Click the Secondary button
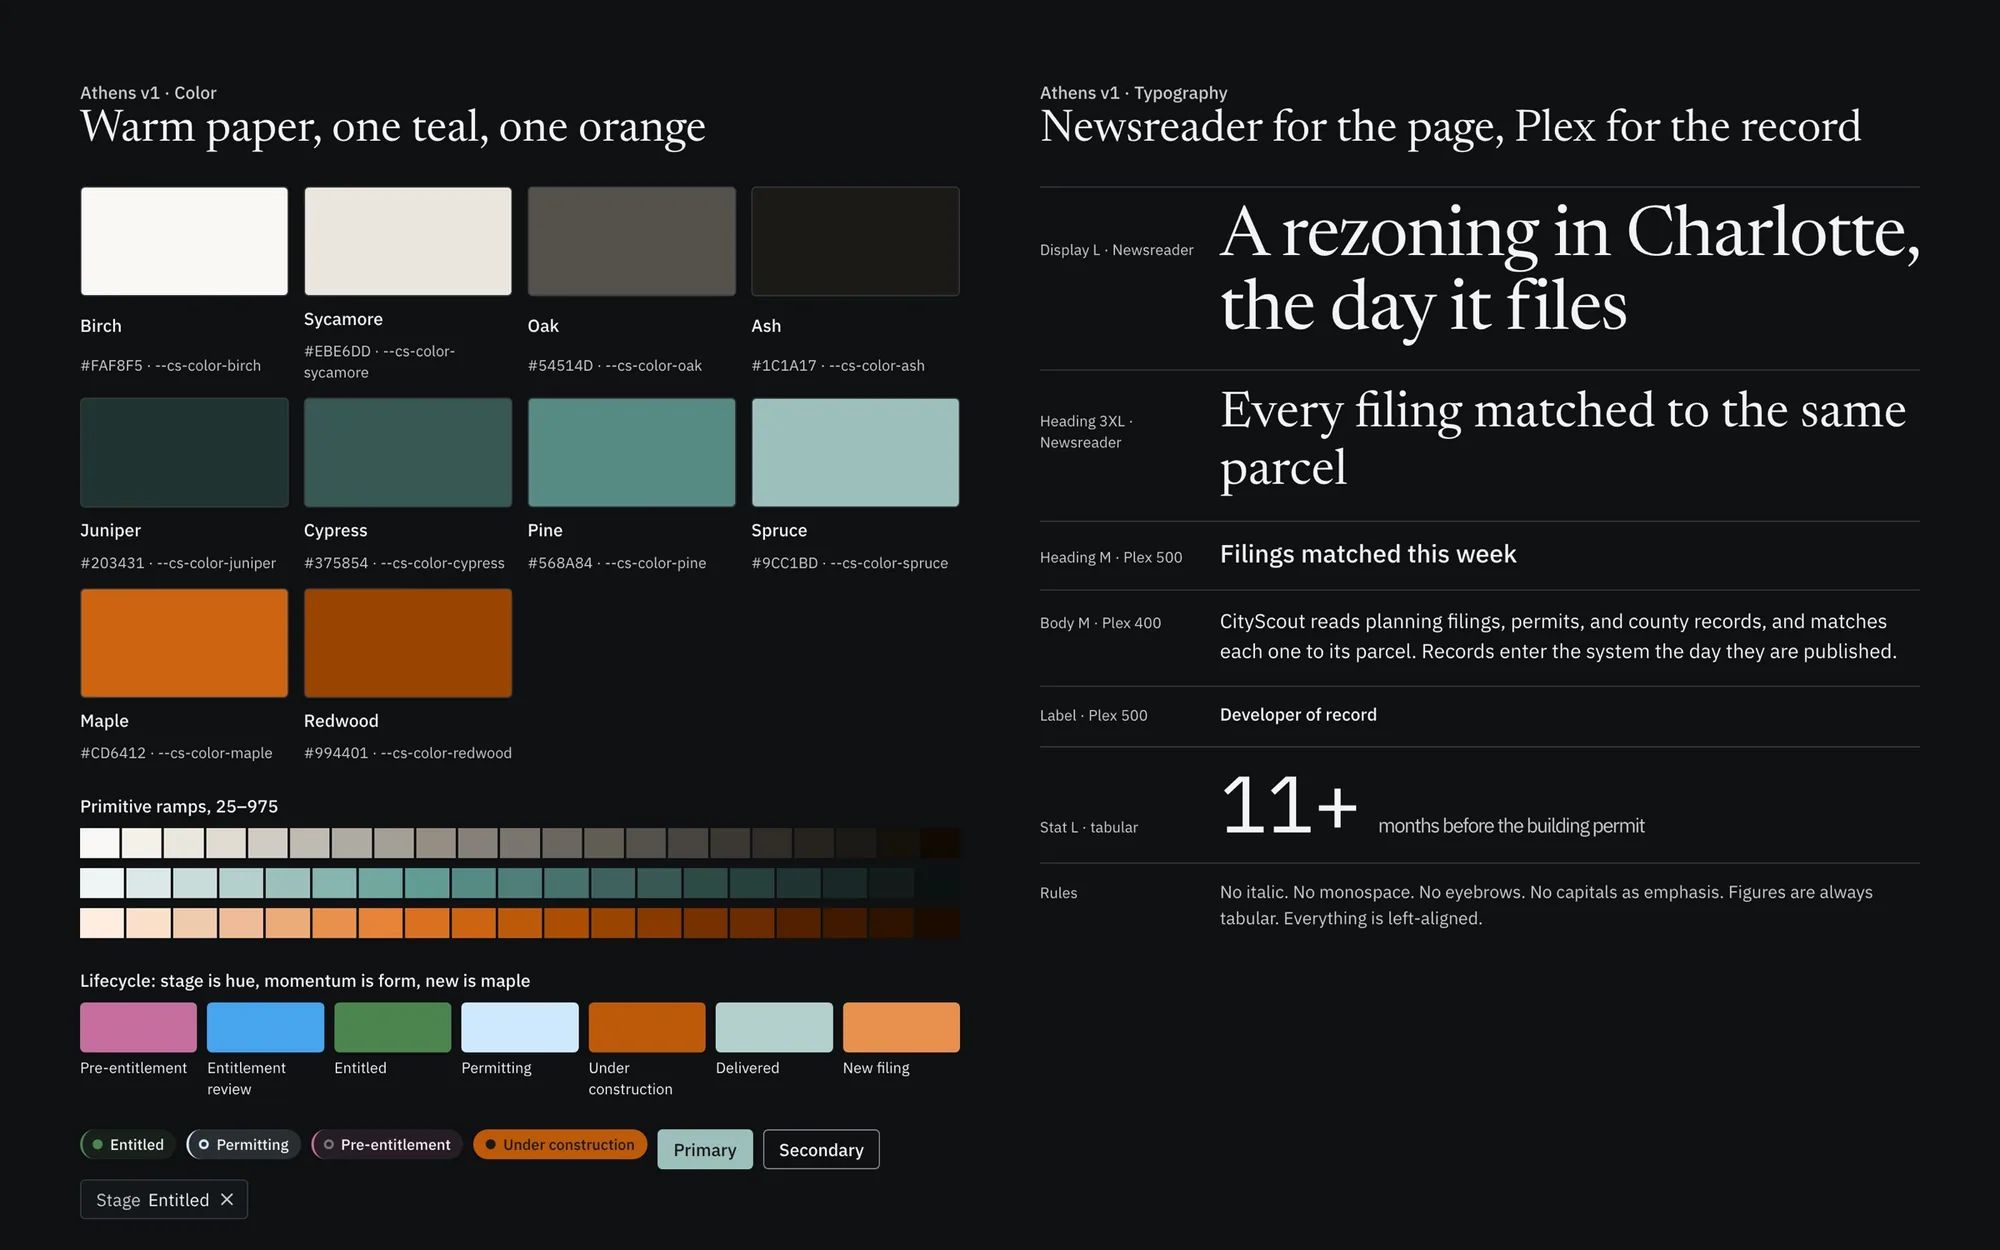Screen dimensions: 2000x1250 [821, 1149]
